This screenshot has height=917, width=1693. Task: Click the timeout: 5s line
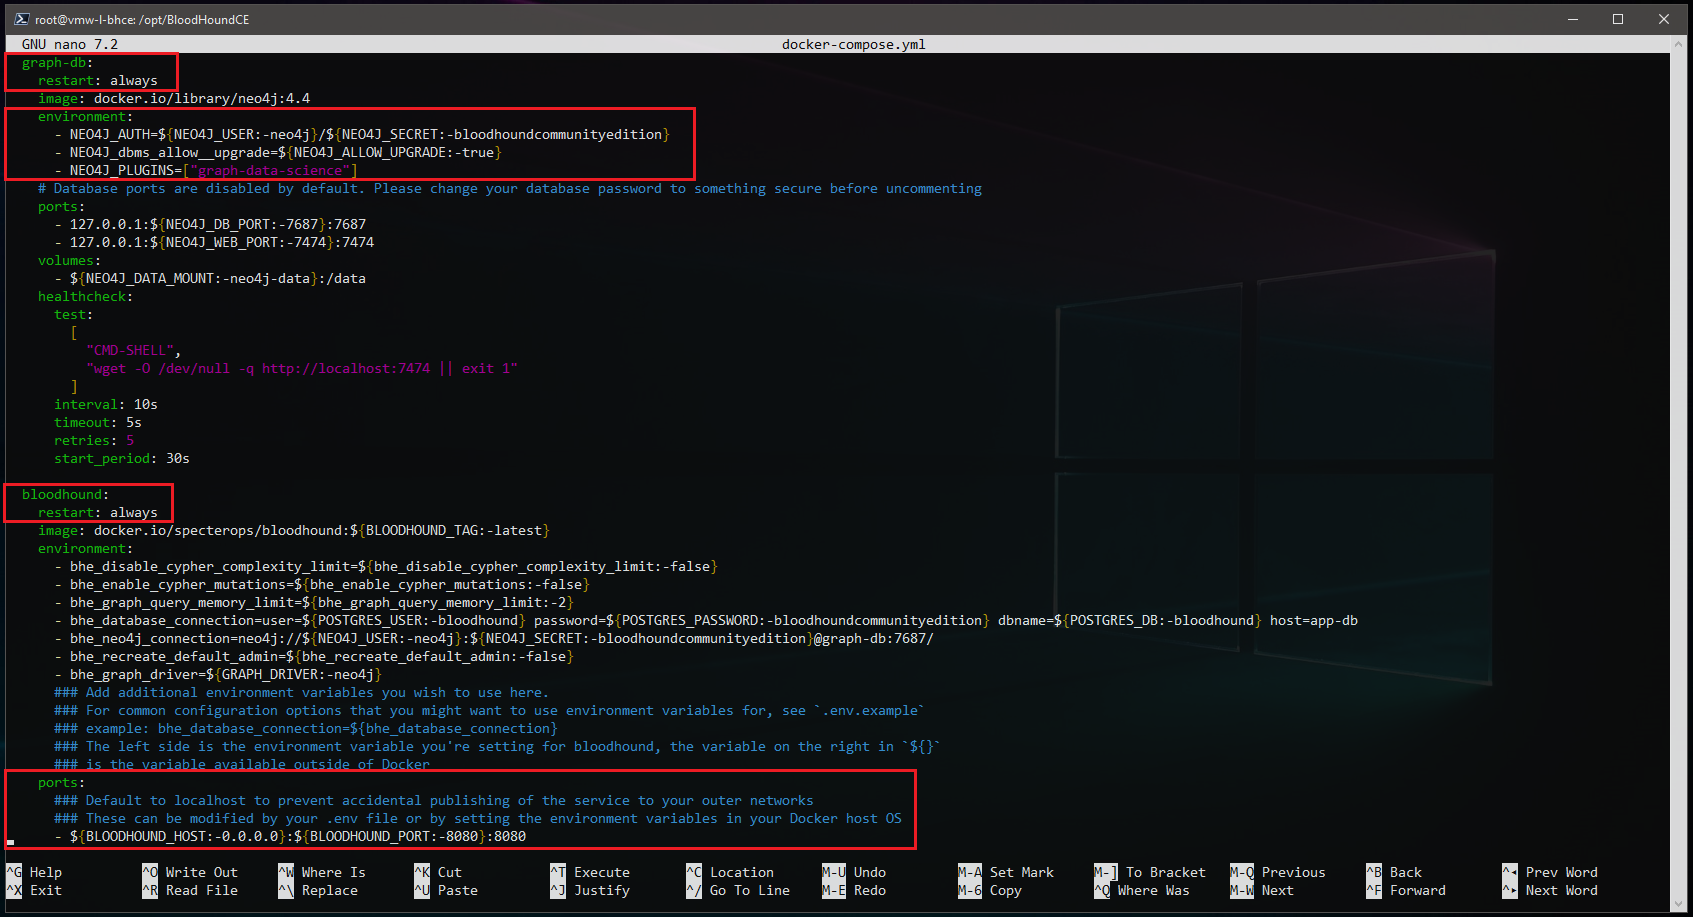pos(98,422)
